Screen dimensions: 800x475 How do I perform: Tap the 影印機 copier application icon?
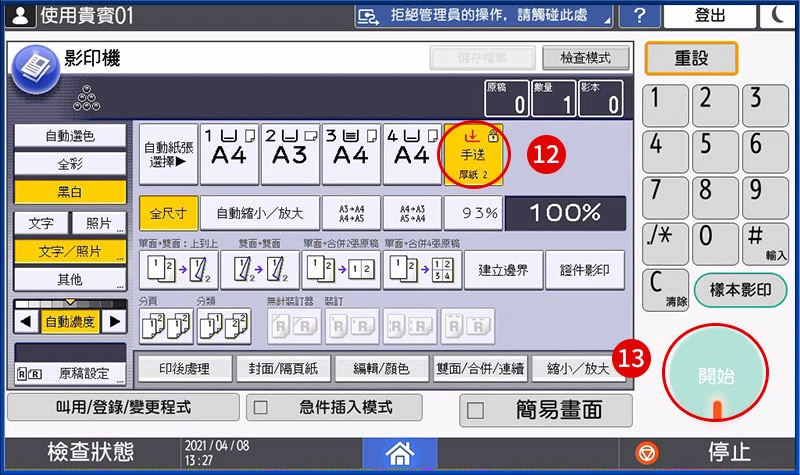pos(36,69)
